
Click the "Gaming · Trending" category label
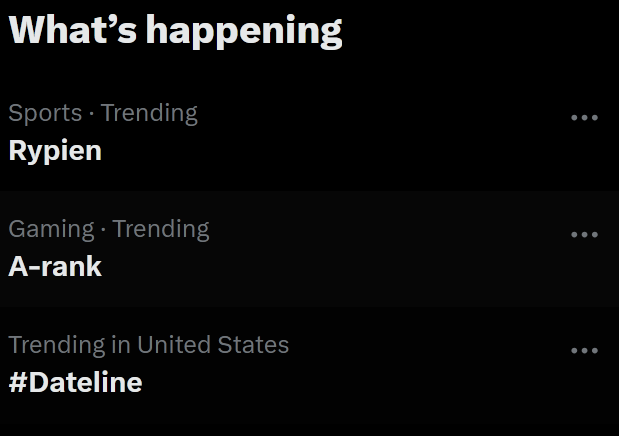(x=109, y=229)
